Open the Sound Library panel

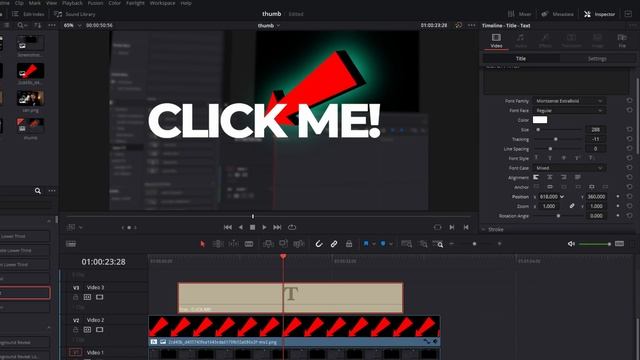point(75,14)
